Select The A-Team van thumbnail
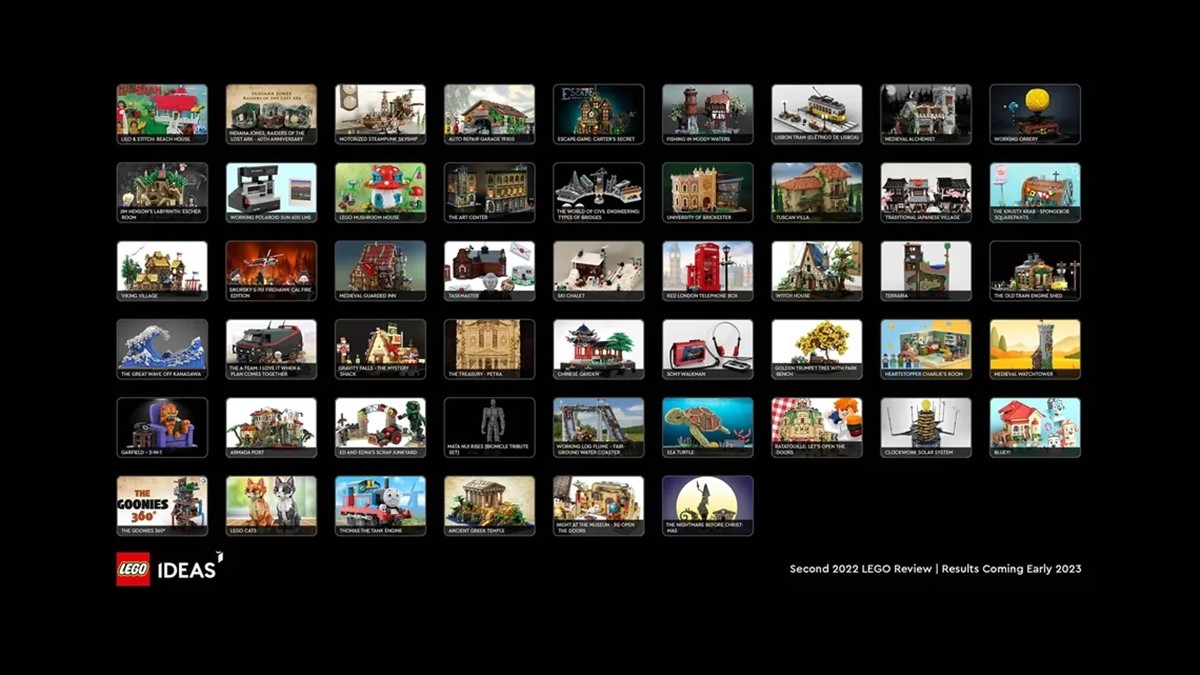Screen dimensions: 1200x675 coord(271,349)
